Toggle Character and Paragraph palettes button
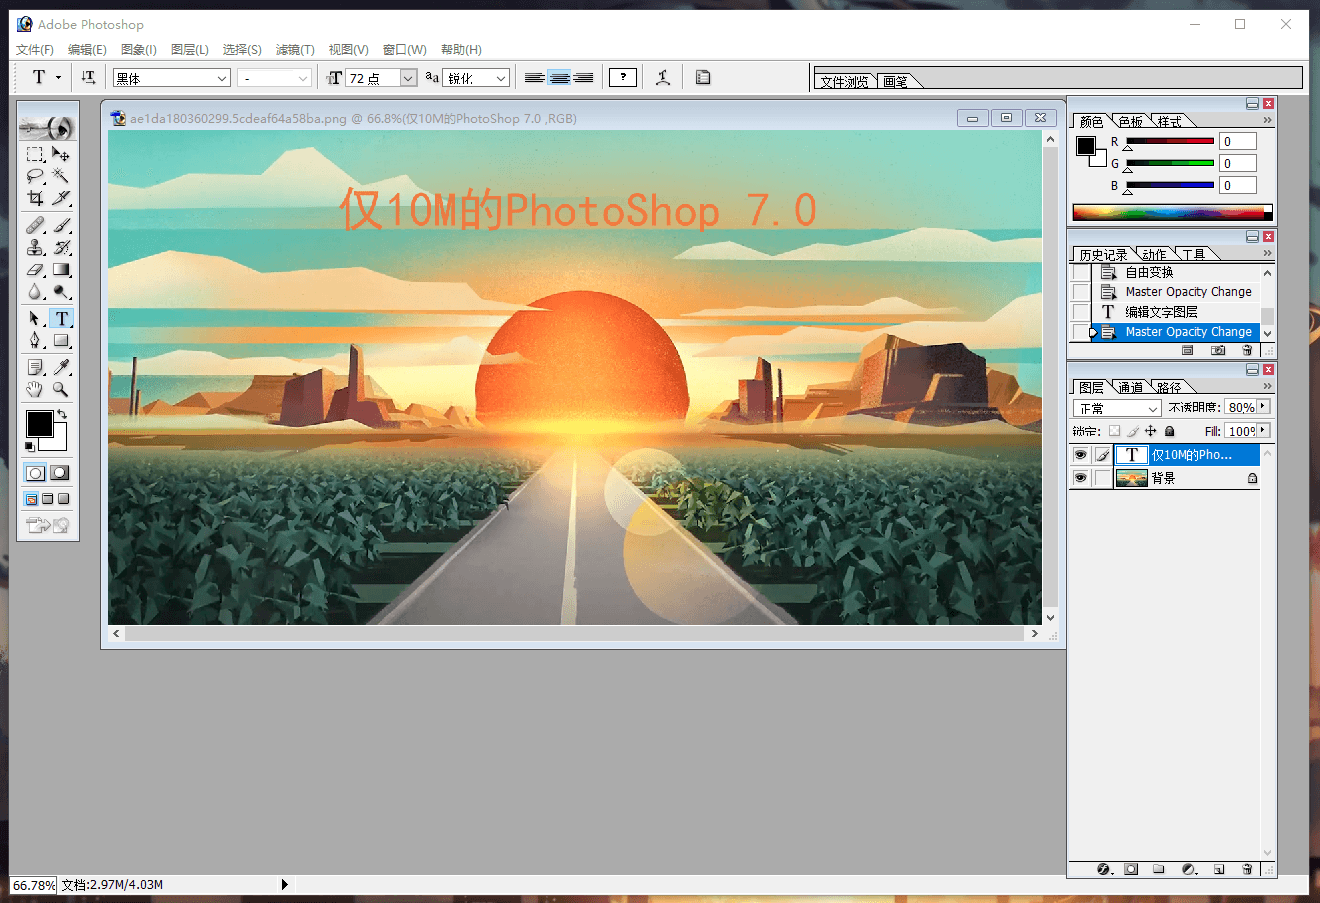Screen dimensions: 1320x903 pos(703,77)
